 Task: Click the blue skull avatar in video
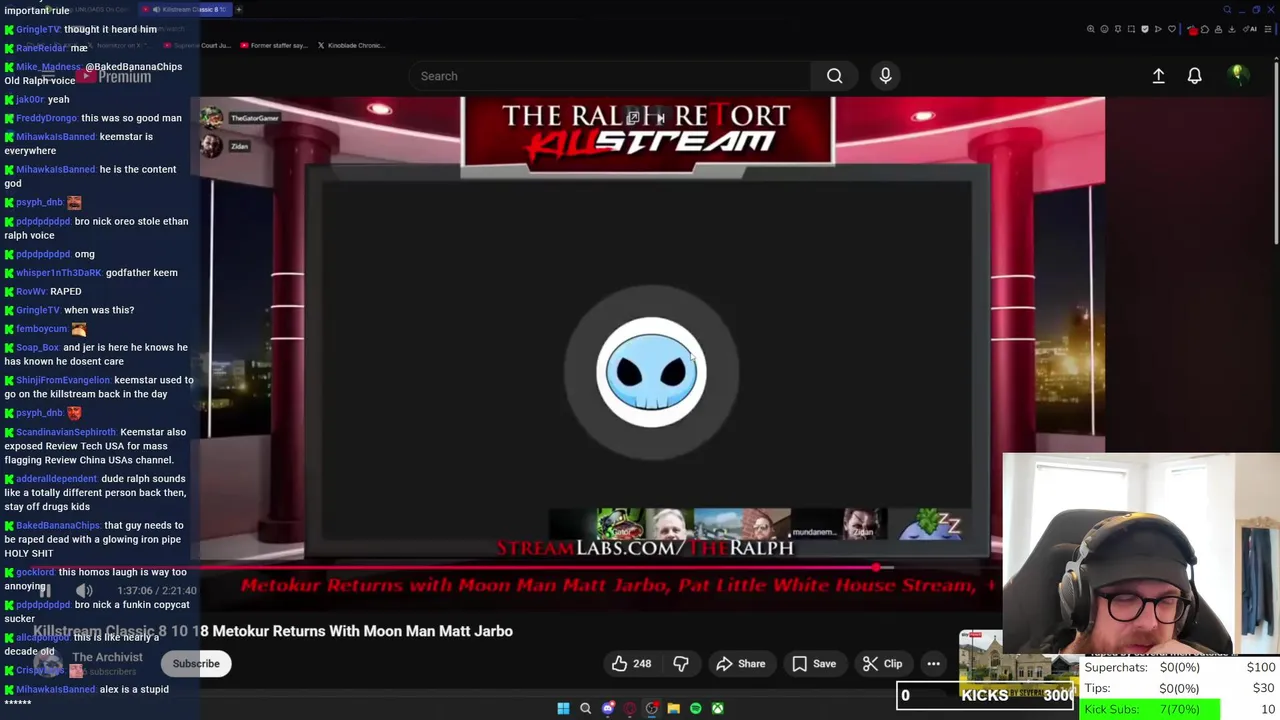652,372
